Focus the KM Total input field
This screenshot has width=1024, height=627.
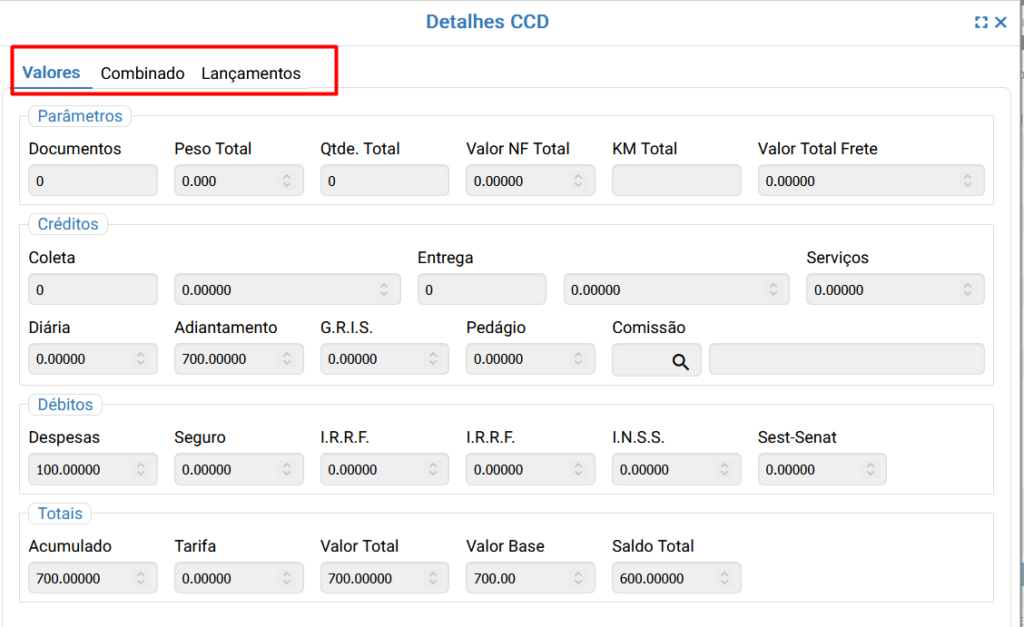pyautogui.click(x=676, y=181)
